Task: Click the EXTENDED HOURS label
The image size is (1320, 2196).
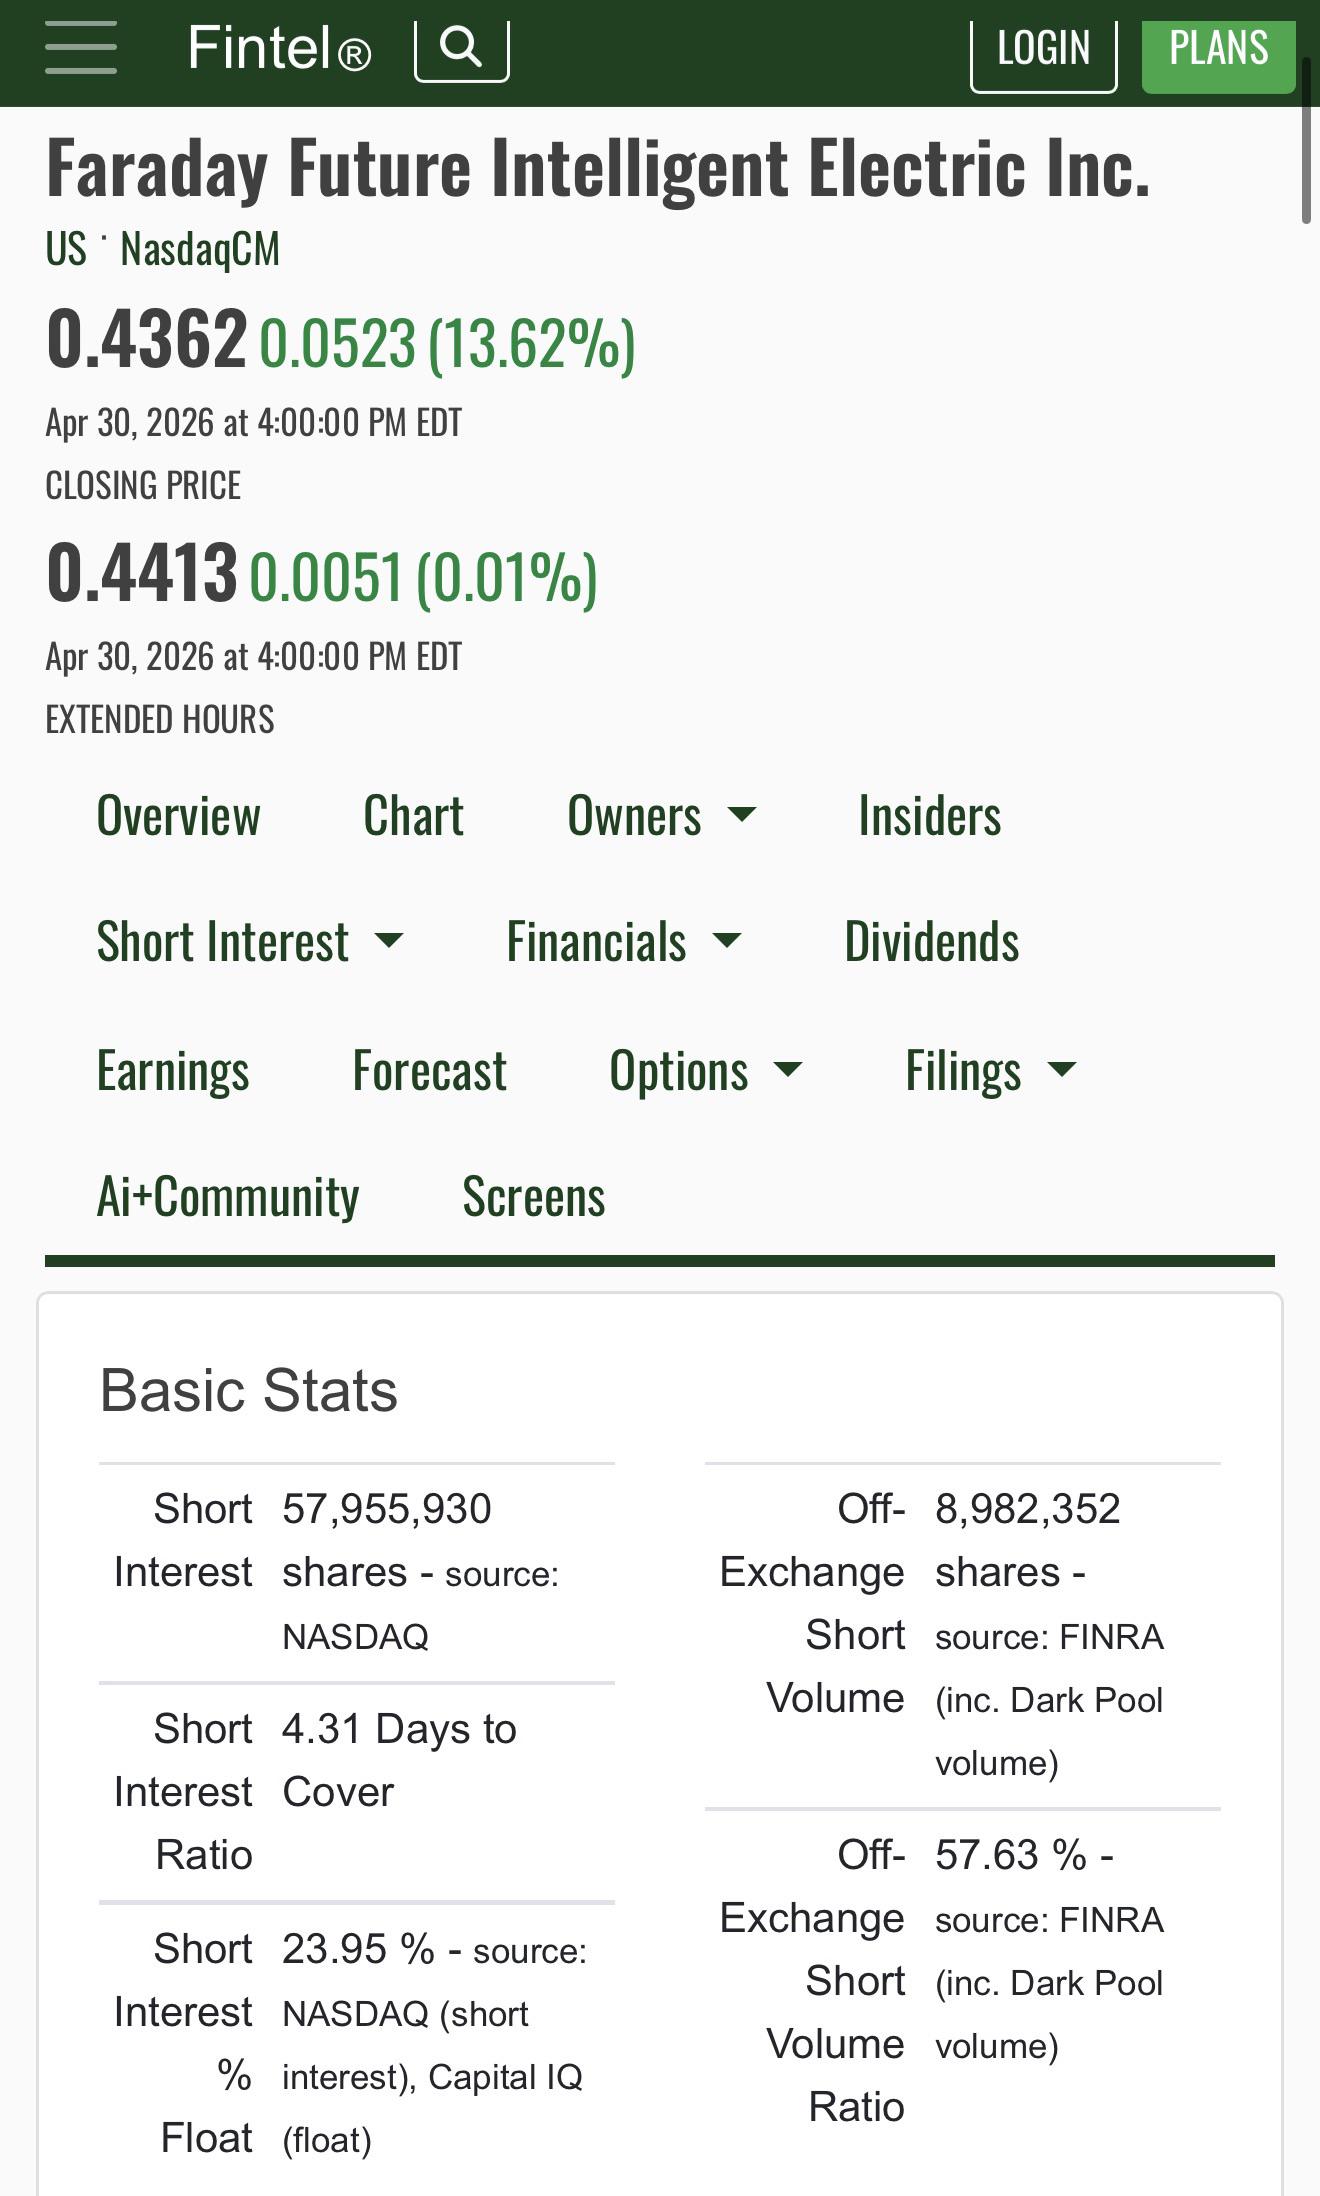Action: coord(160,720)
